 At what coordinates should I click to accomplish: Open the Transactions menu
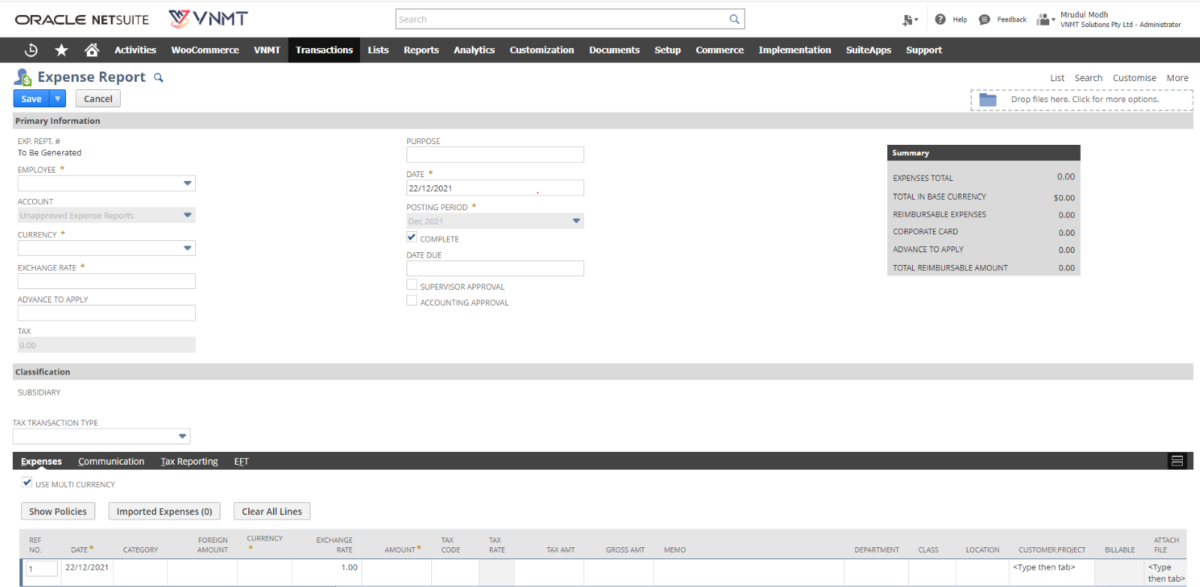coord(323,49)
